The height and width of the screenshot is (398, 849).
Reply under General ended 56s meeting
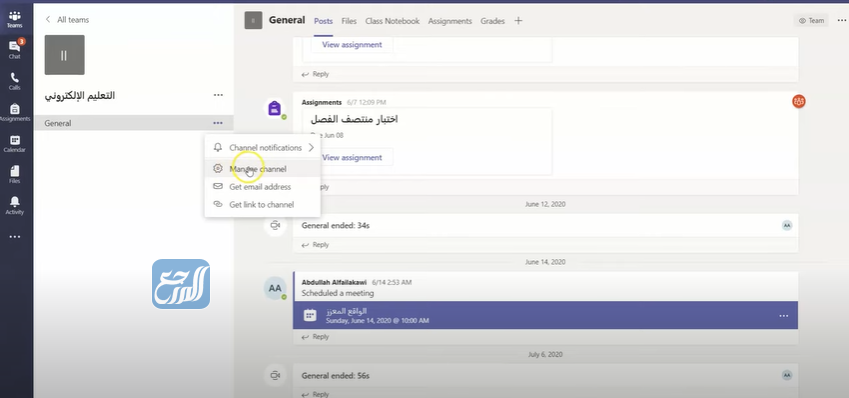pos(315,394)
